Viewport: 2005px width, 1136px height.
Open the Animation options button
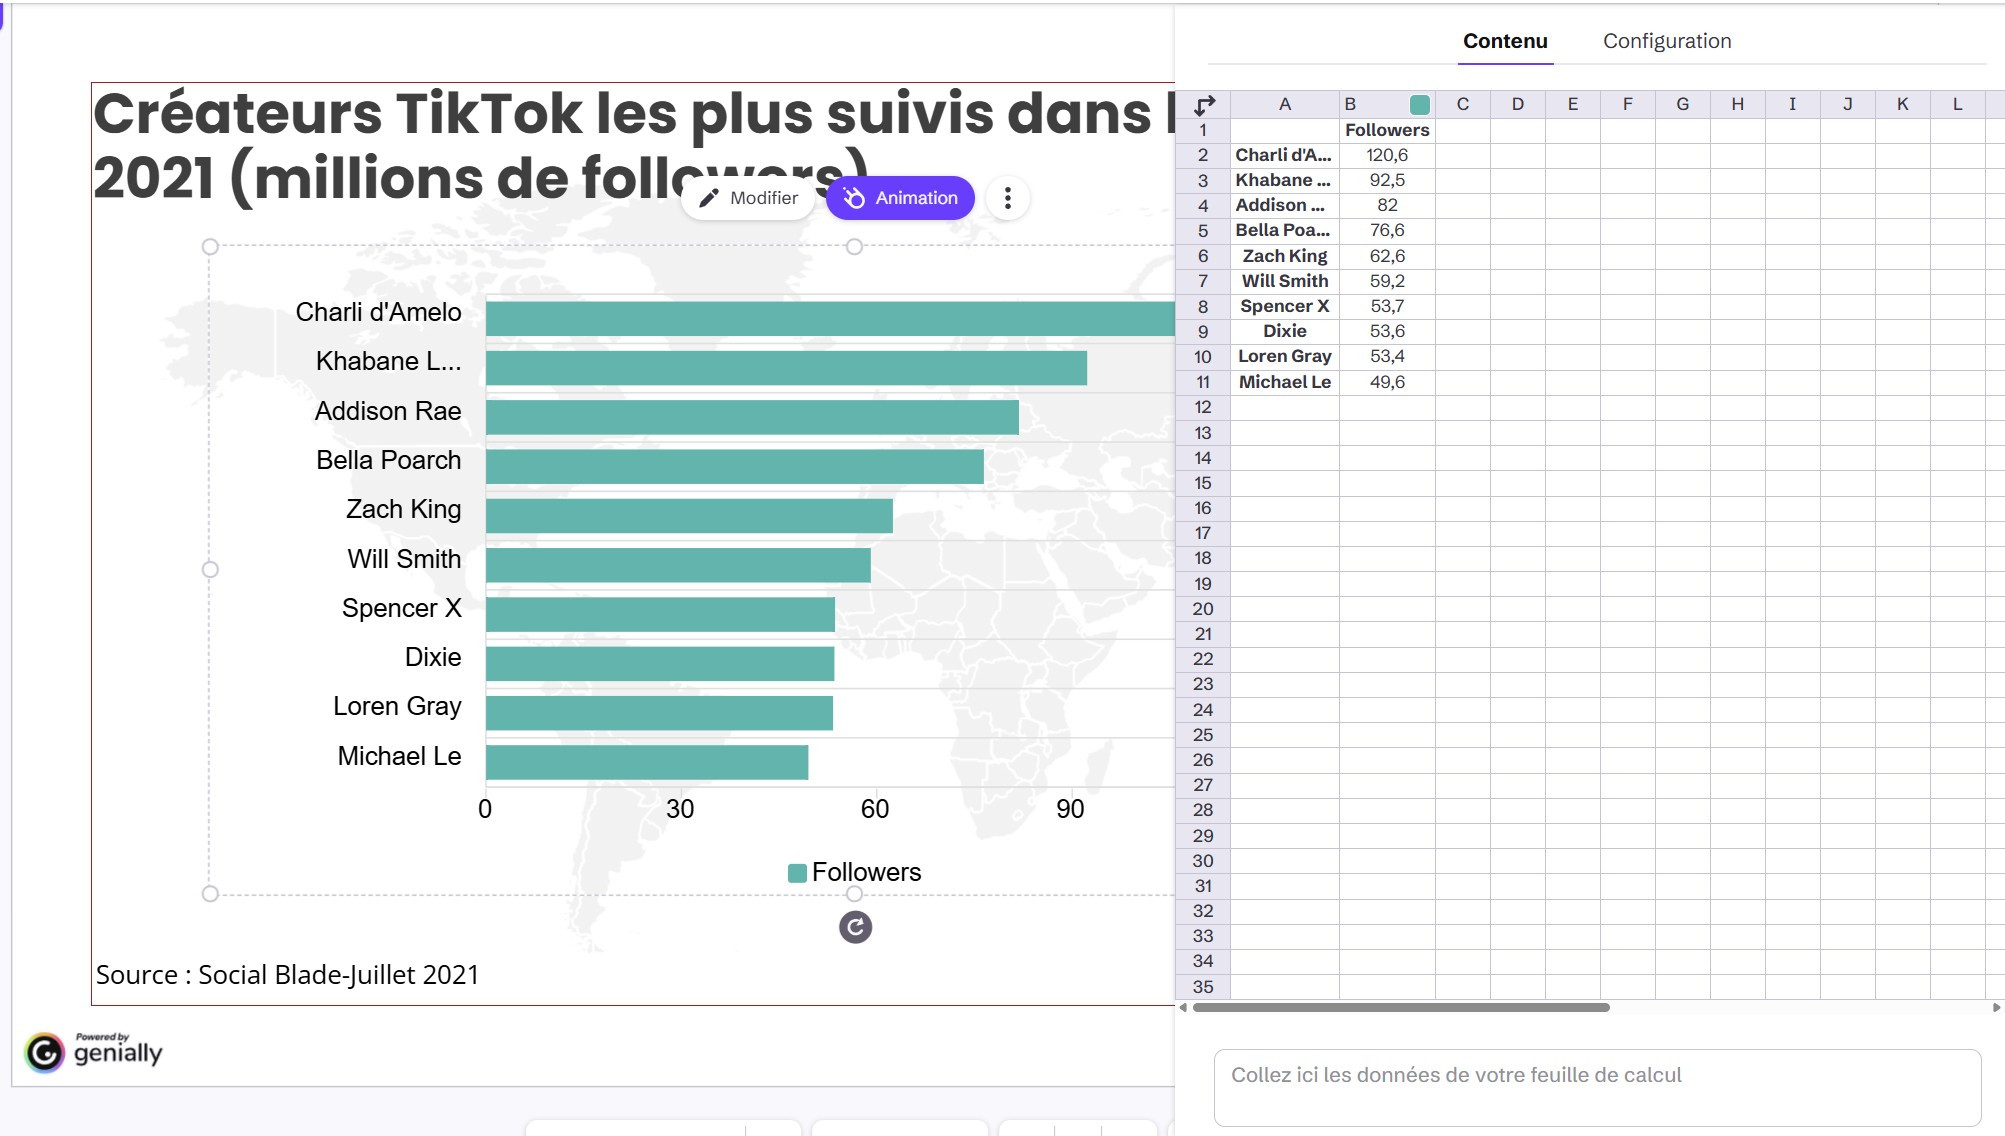(x=900, y=198)
